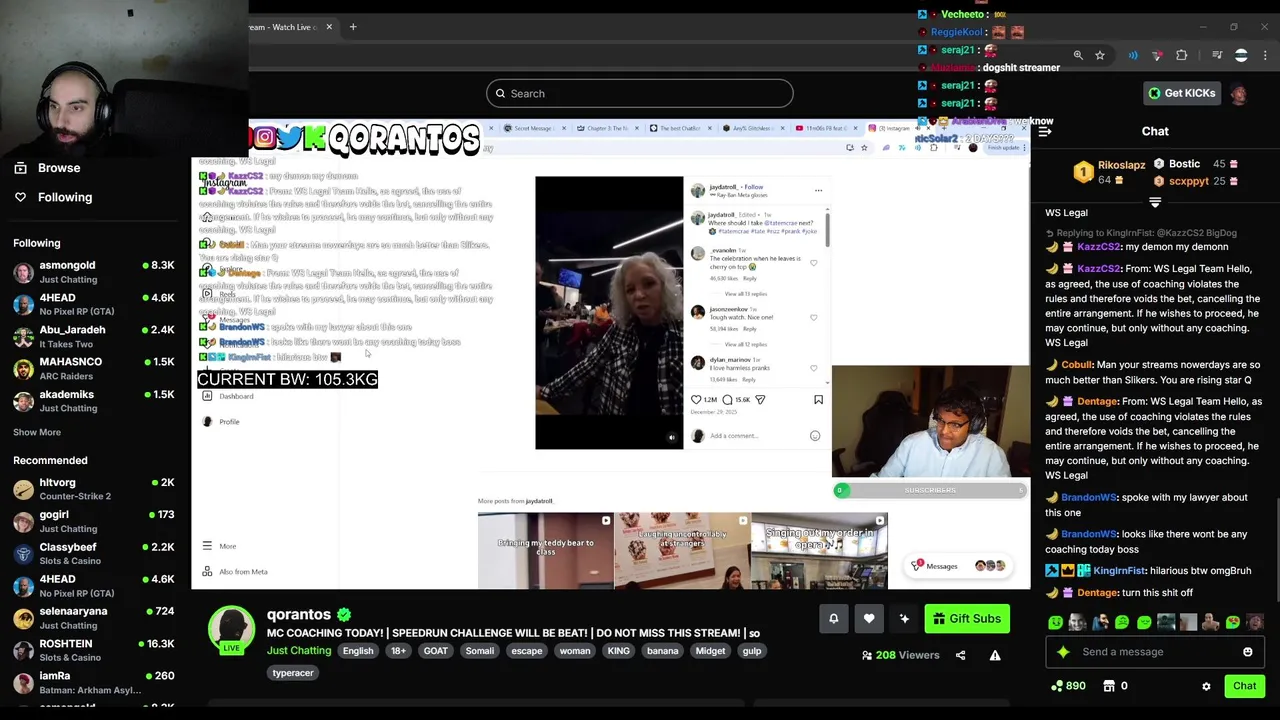Image resolution: width=1280 pixels, height=720 pixels.
Task: Select the GOAT tag
Action: point(436,651)
